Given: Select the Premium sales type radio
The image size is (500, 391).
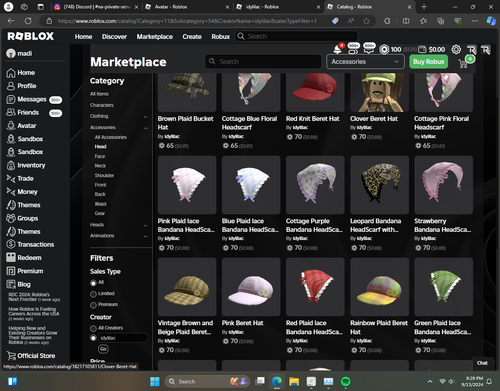Looking at the screenshot, I should pos(93,305).
